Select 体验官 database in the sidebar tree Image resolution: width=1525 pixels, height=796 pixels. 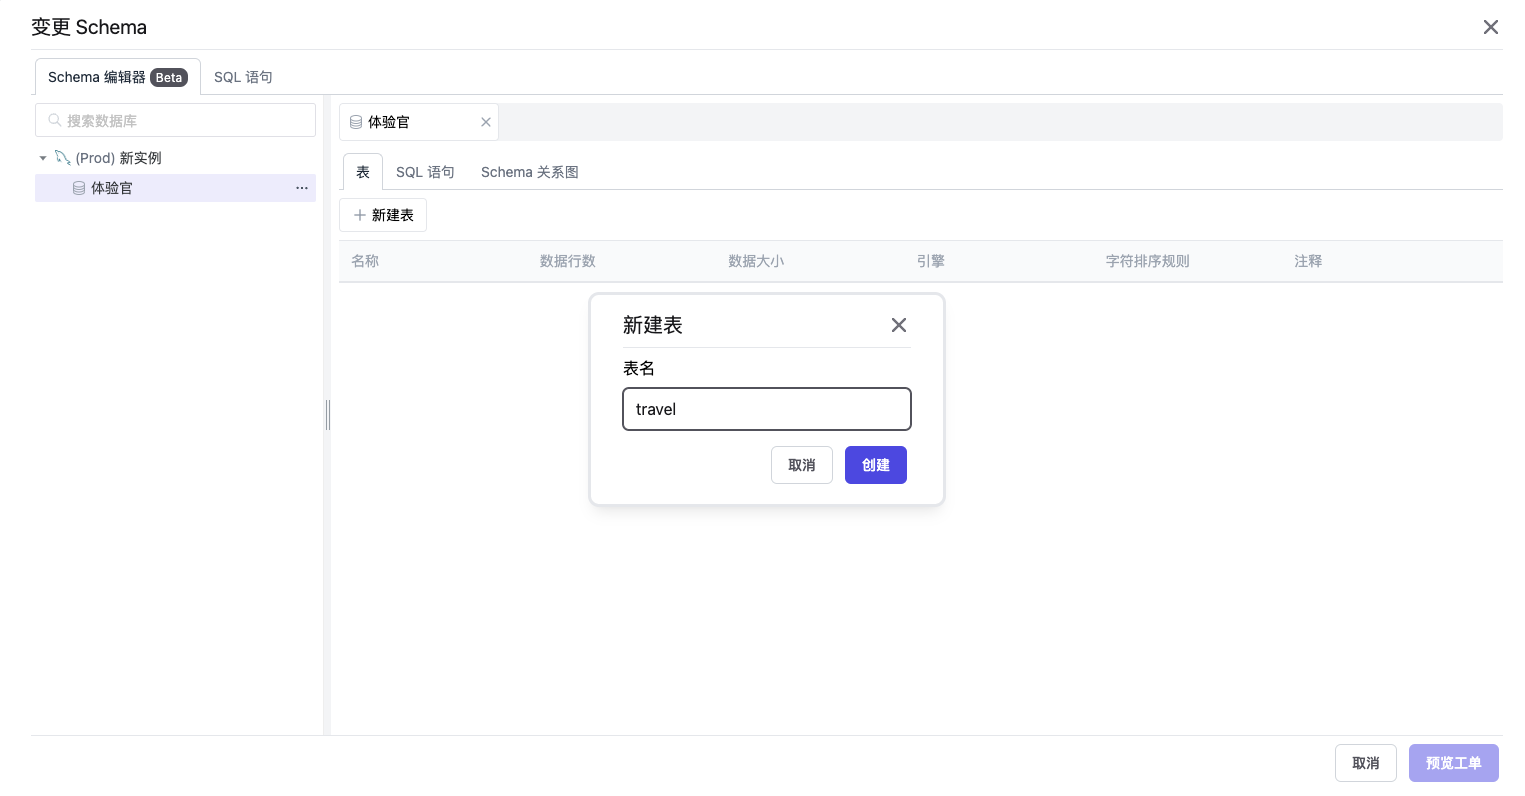(x=112, y=188)
